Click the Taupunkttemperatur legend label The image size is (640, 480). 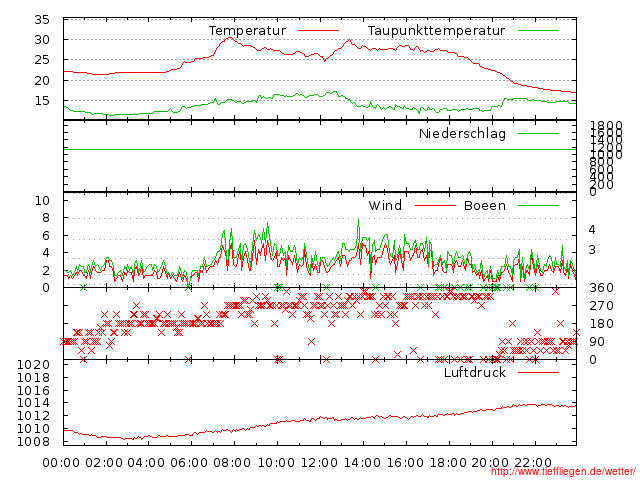click(435, 31)
